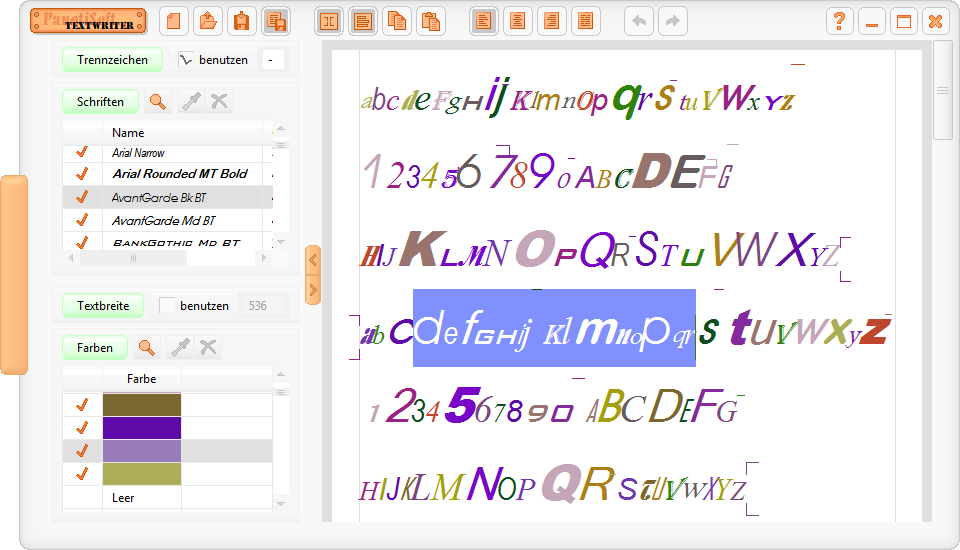Open a file with the folder icon

pyautogui.click(x=207, y=21)
